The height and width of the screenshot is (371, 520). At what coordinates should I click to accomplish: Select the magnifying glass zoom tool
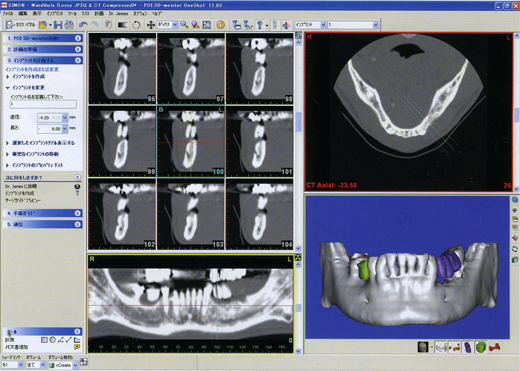(184, 25)
